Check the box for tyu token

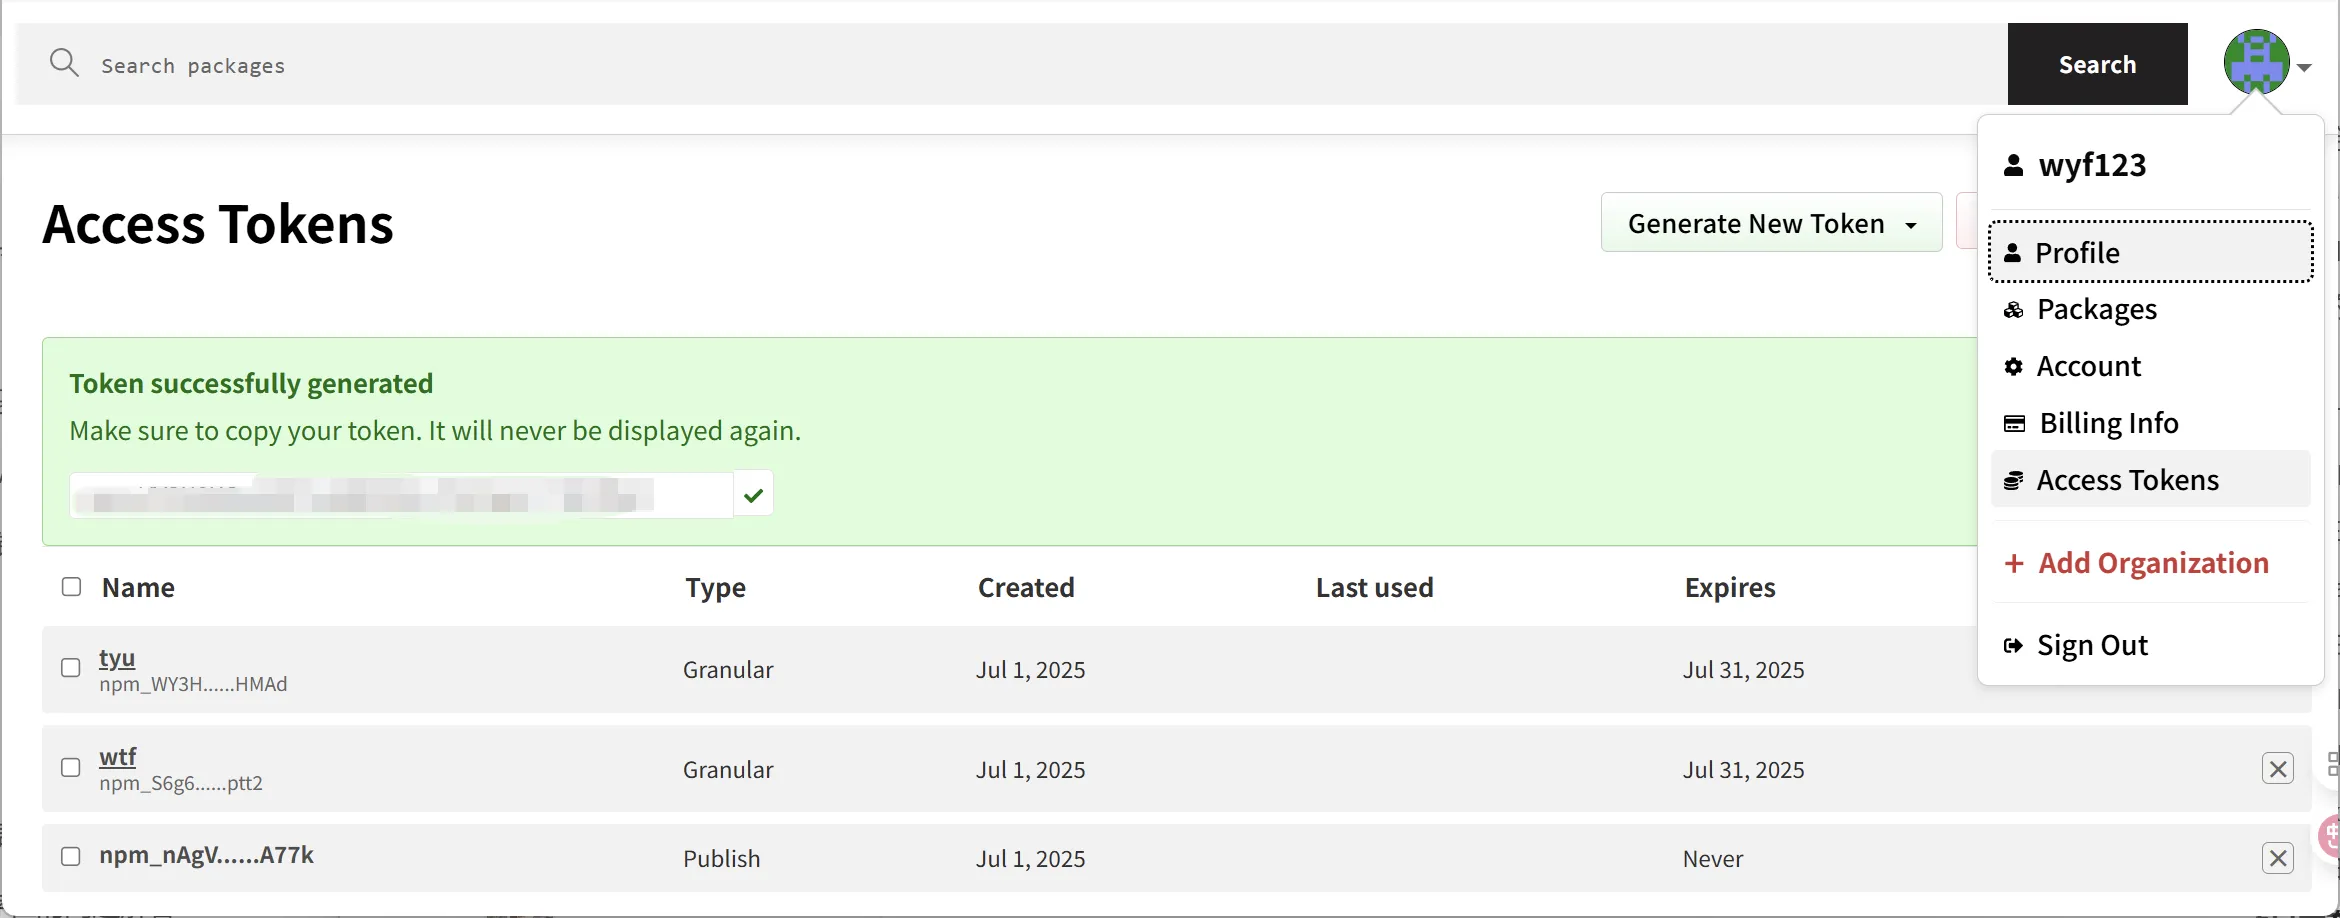coord(71,668)
